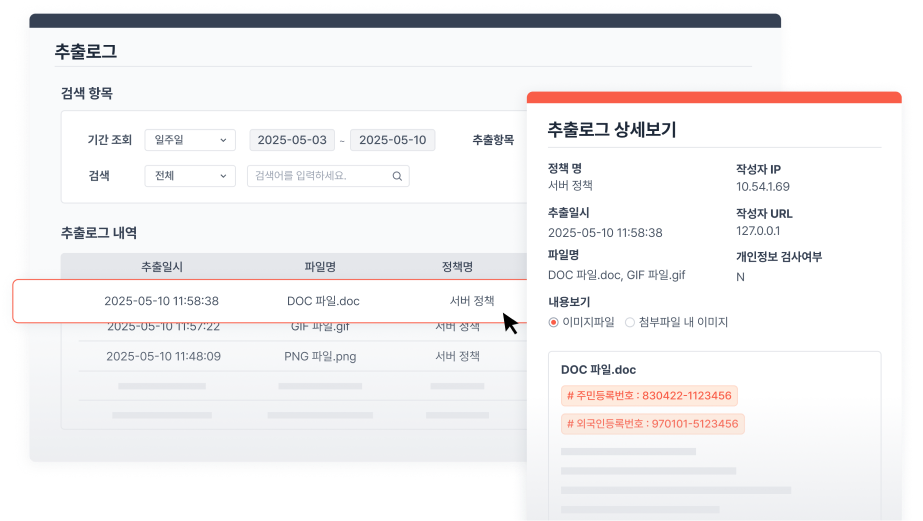Click the search magnifier icon
The image size is (923, 521).
[397, 176]
